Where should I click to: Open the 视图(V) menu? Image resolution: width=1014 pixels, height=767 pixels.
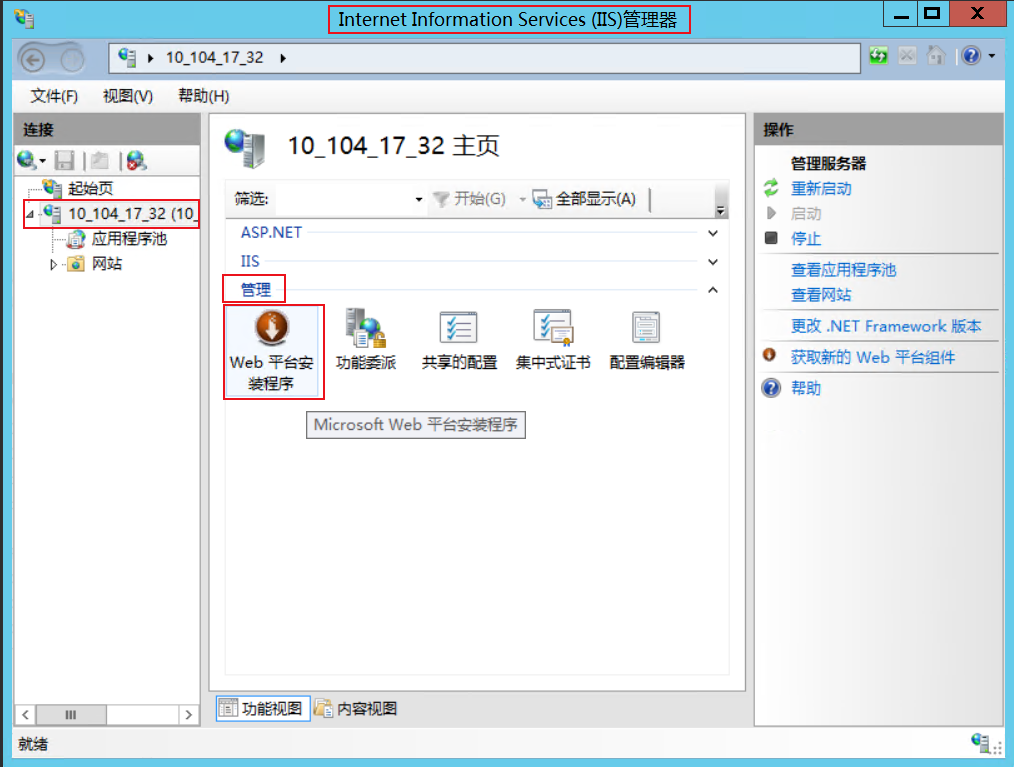click(x=128, y=96)
